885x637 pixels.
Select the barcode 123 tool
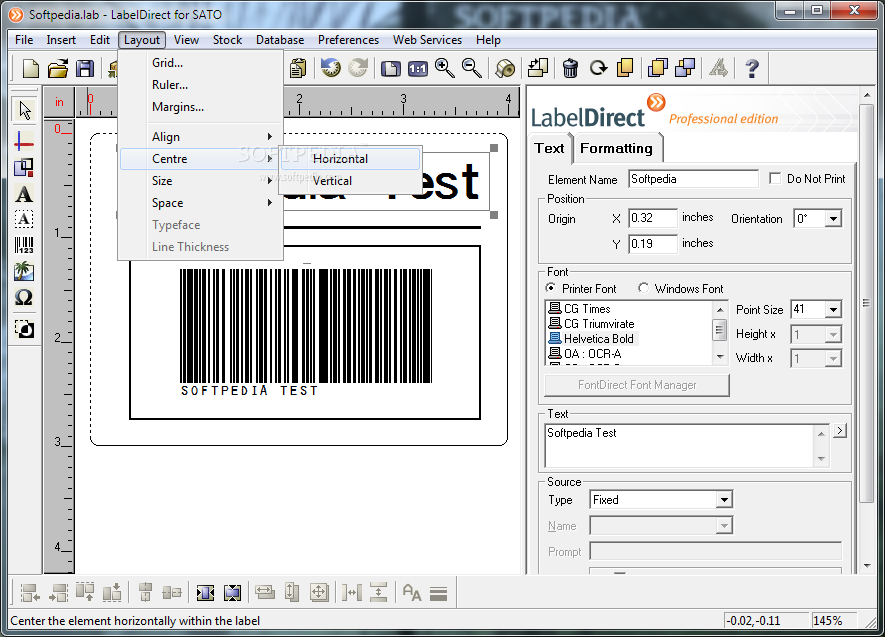tap(24, 245)
